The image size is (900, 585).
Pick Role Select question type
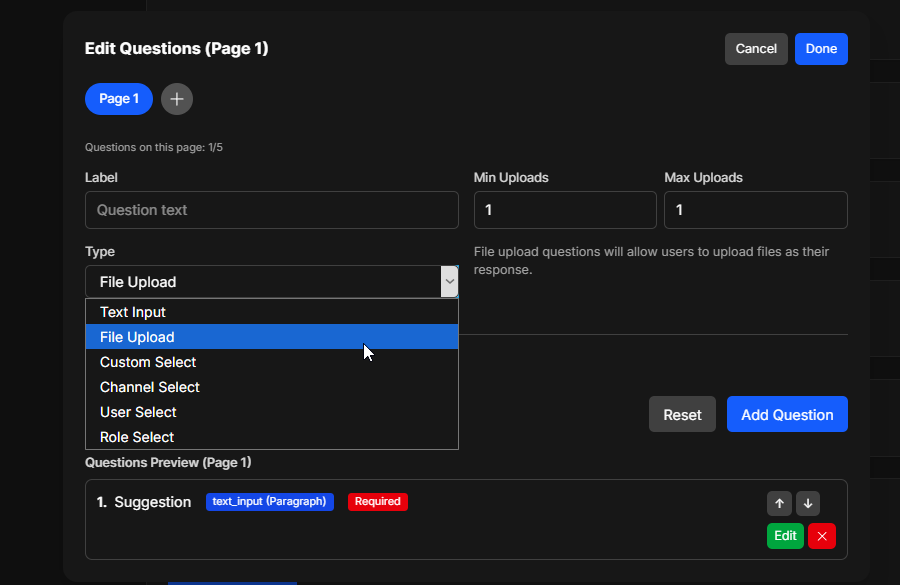[137, 437]
